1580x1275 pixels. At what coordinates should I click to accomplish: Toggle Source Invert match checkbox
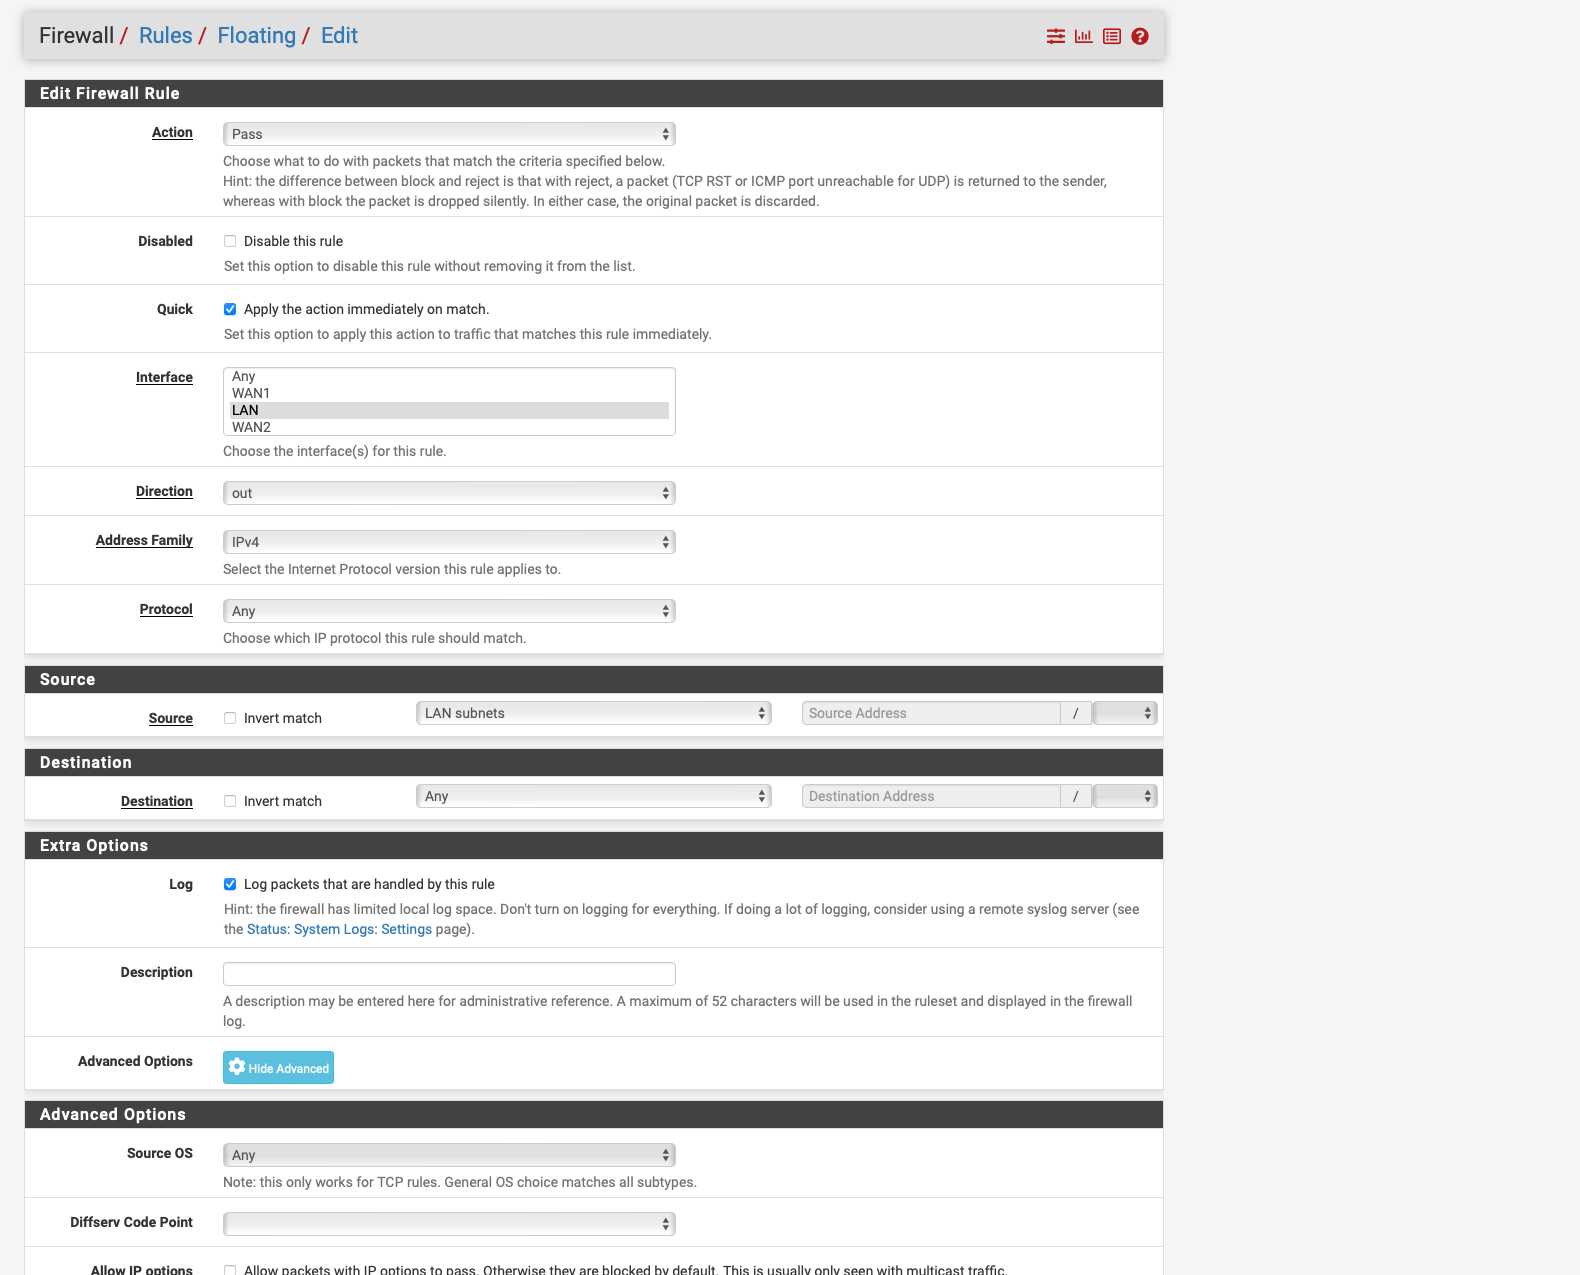pos(230,718)
